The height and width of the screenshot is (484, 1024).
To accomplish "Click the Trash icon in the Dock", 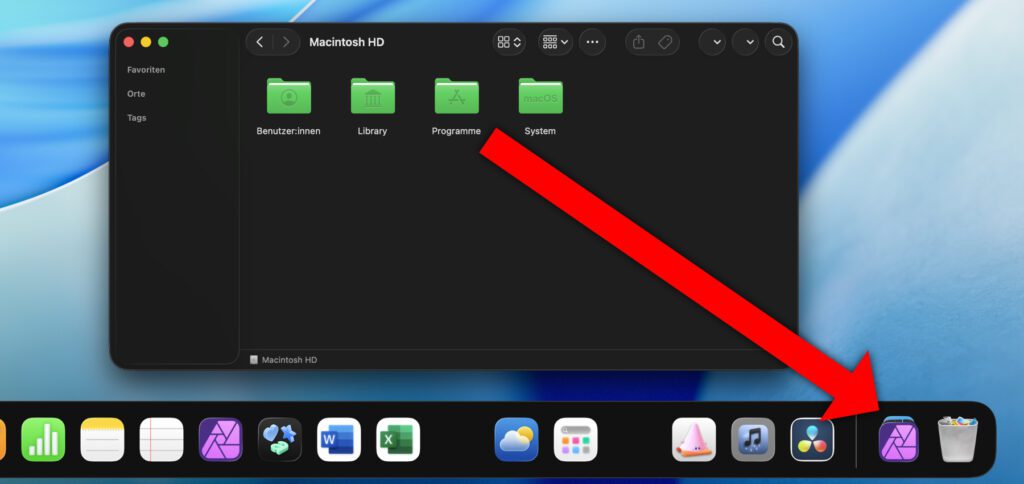I will coord(957,439).
